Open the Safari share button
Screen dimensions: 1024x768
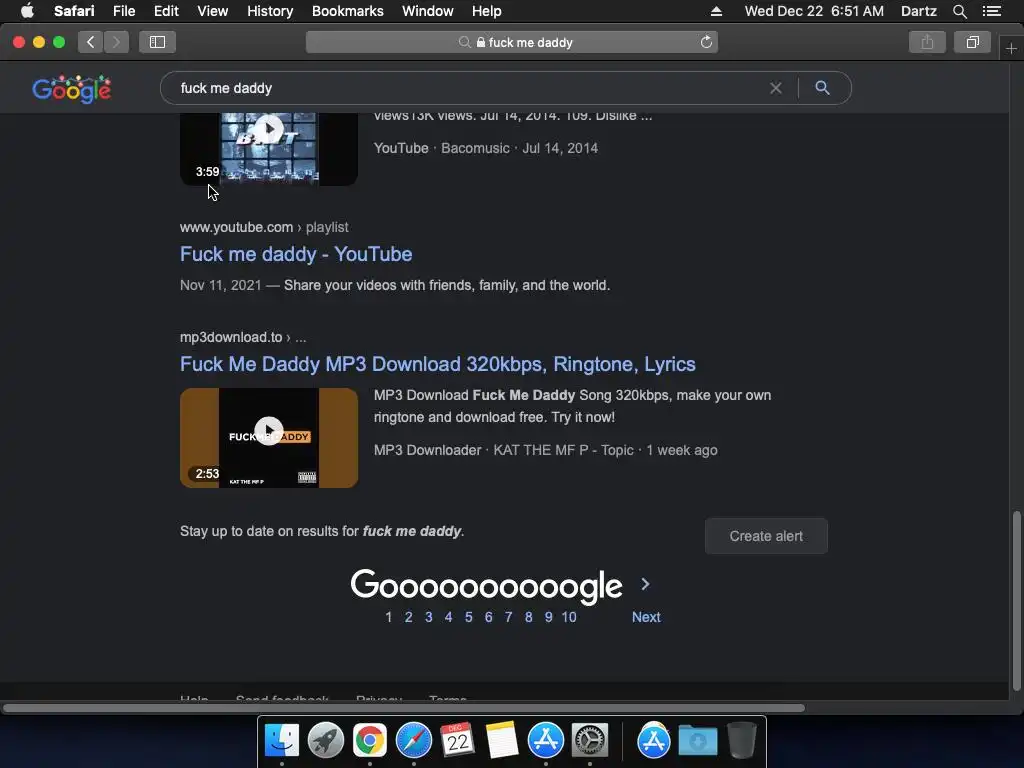click(x=927, y=42)
